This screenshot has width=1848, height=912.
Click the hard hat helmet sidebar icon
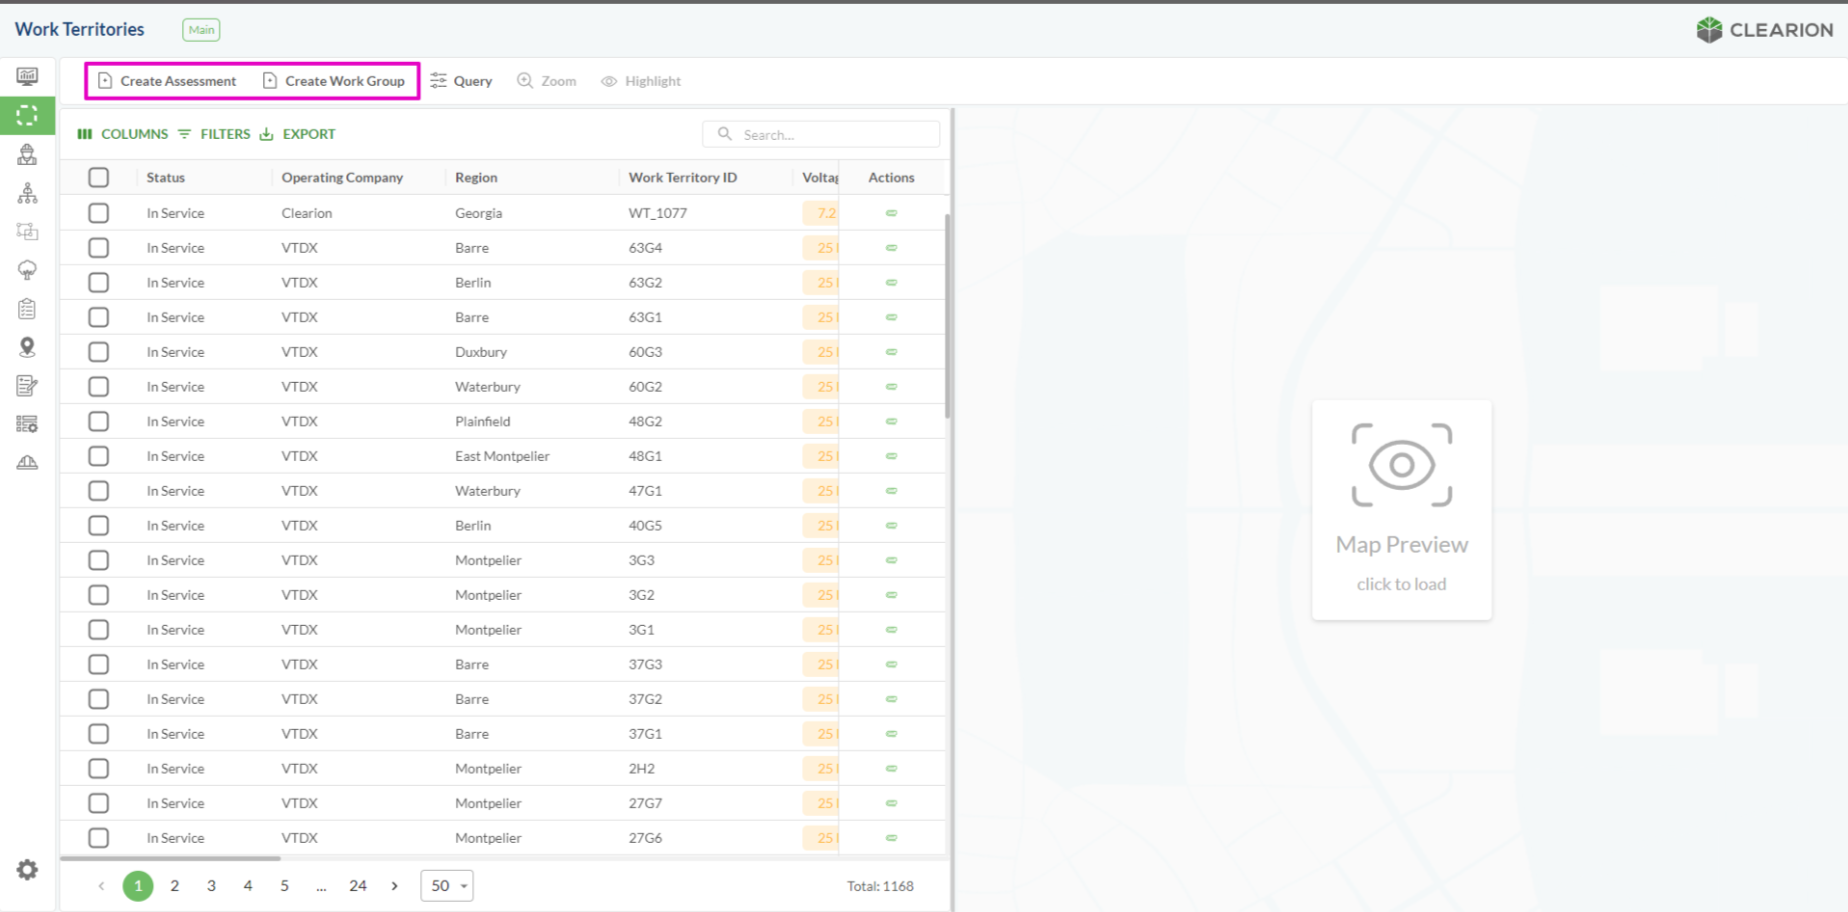coord(27,462)
